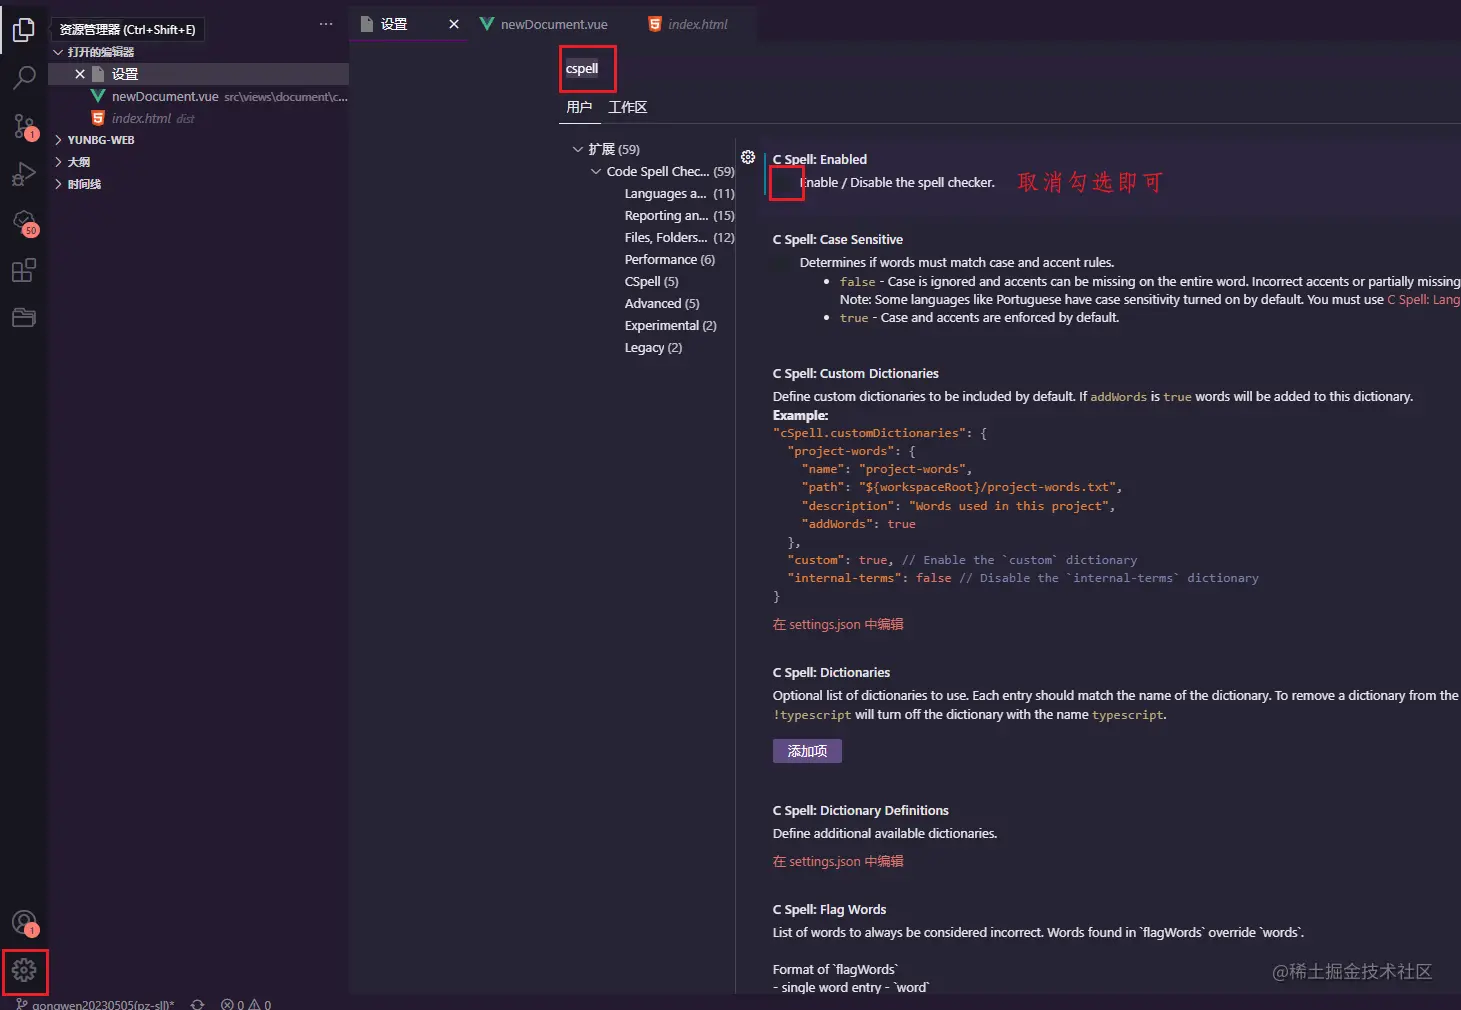The width and height of the screenshot is (1461, 1010).
Task: Click the C Spell: Flag Words setting title
Action: pos(830,909)
